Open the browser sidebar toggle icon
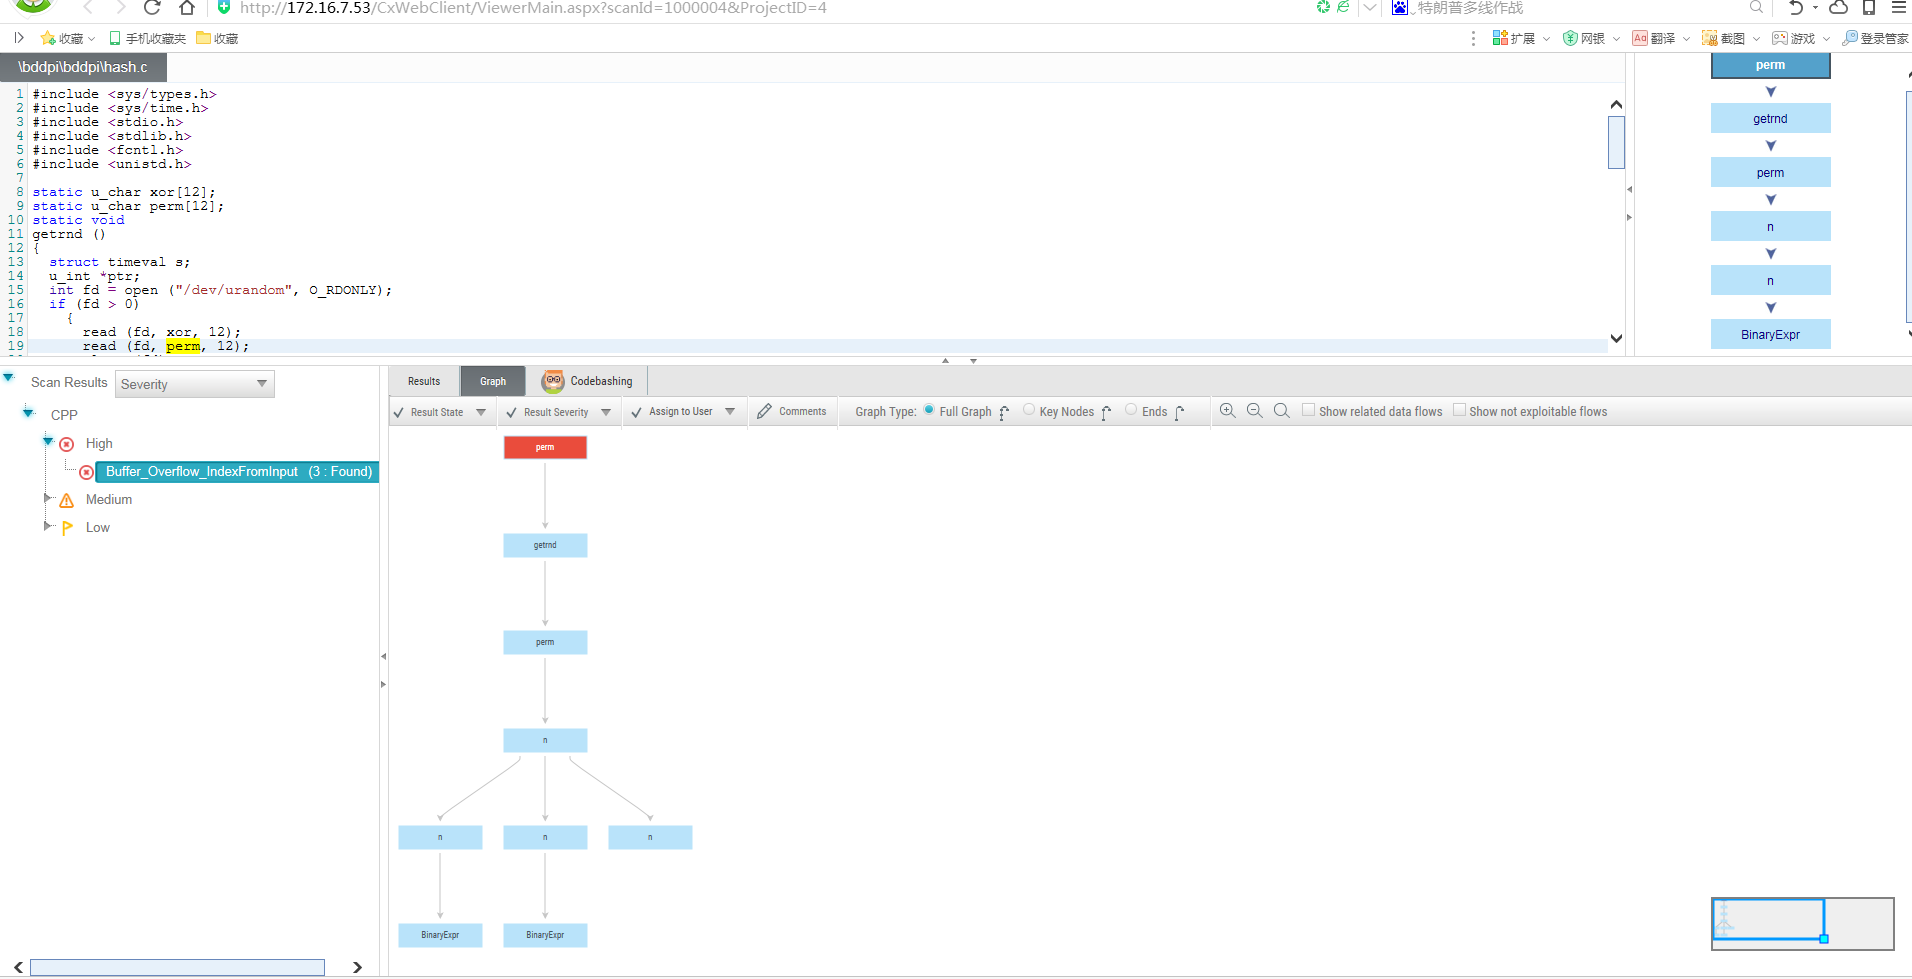The height and width of the screenshot is (979, 1912). [18, 38]
